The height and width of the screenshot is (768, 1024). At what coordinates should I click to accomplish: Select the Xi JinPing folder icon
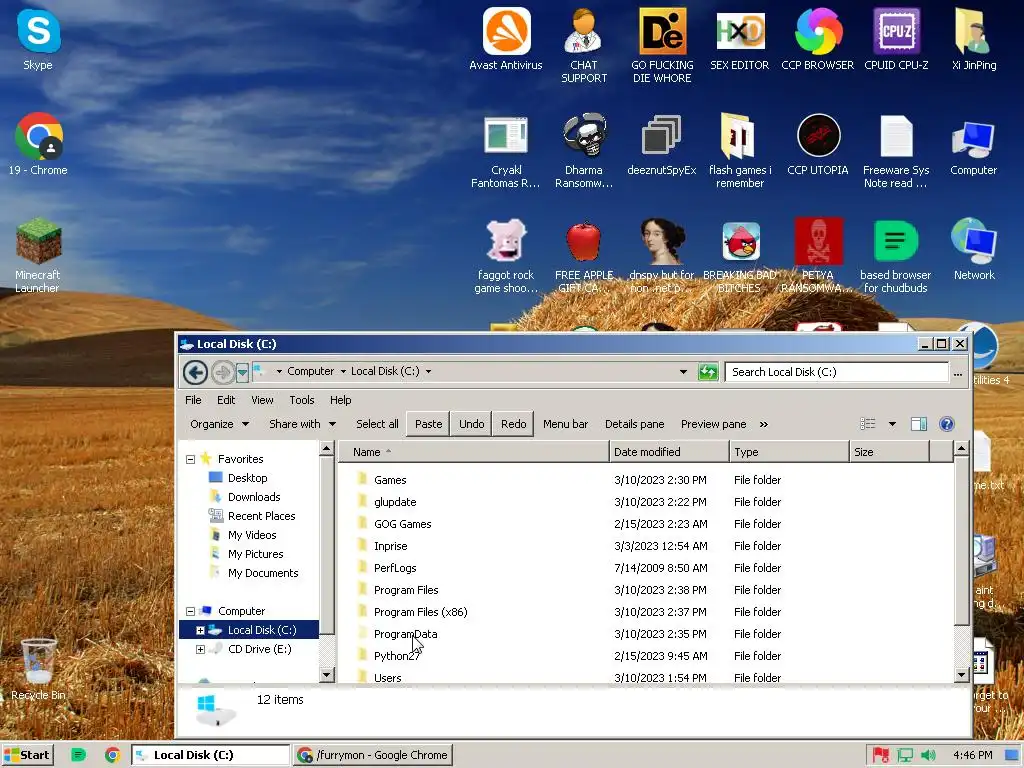click(x=974, y=39)
